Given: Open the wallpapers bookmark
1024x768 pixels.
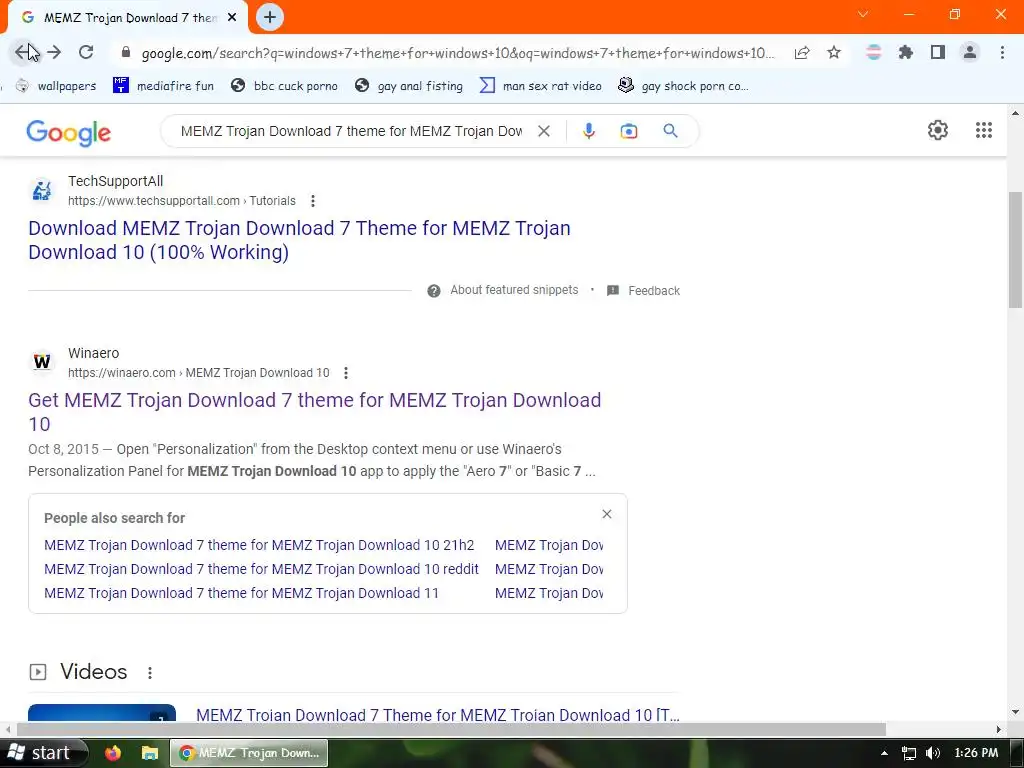Looking at the screenshot, I should [56, 86].
